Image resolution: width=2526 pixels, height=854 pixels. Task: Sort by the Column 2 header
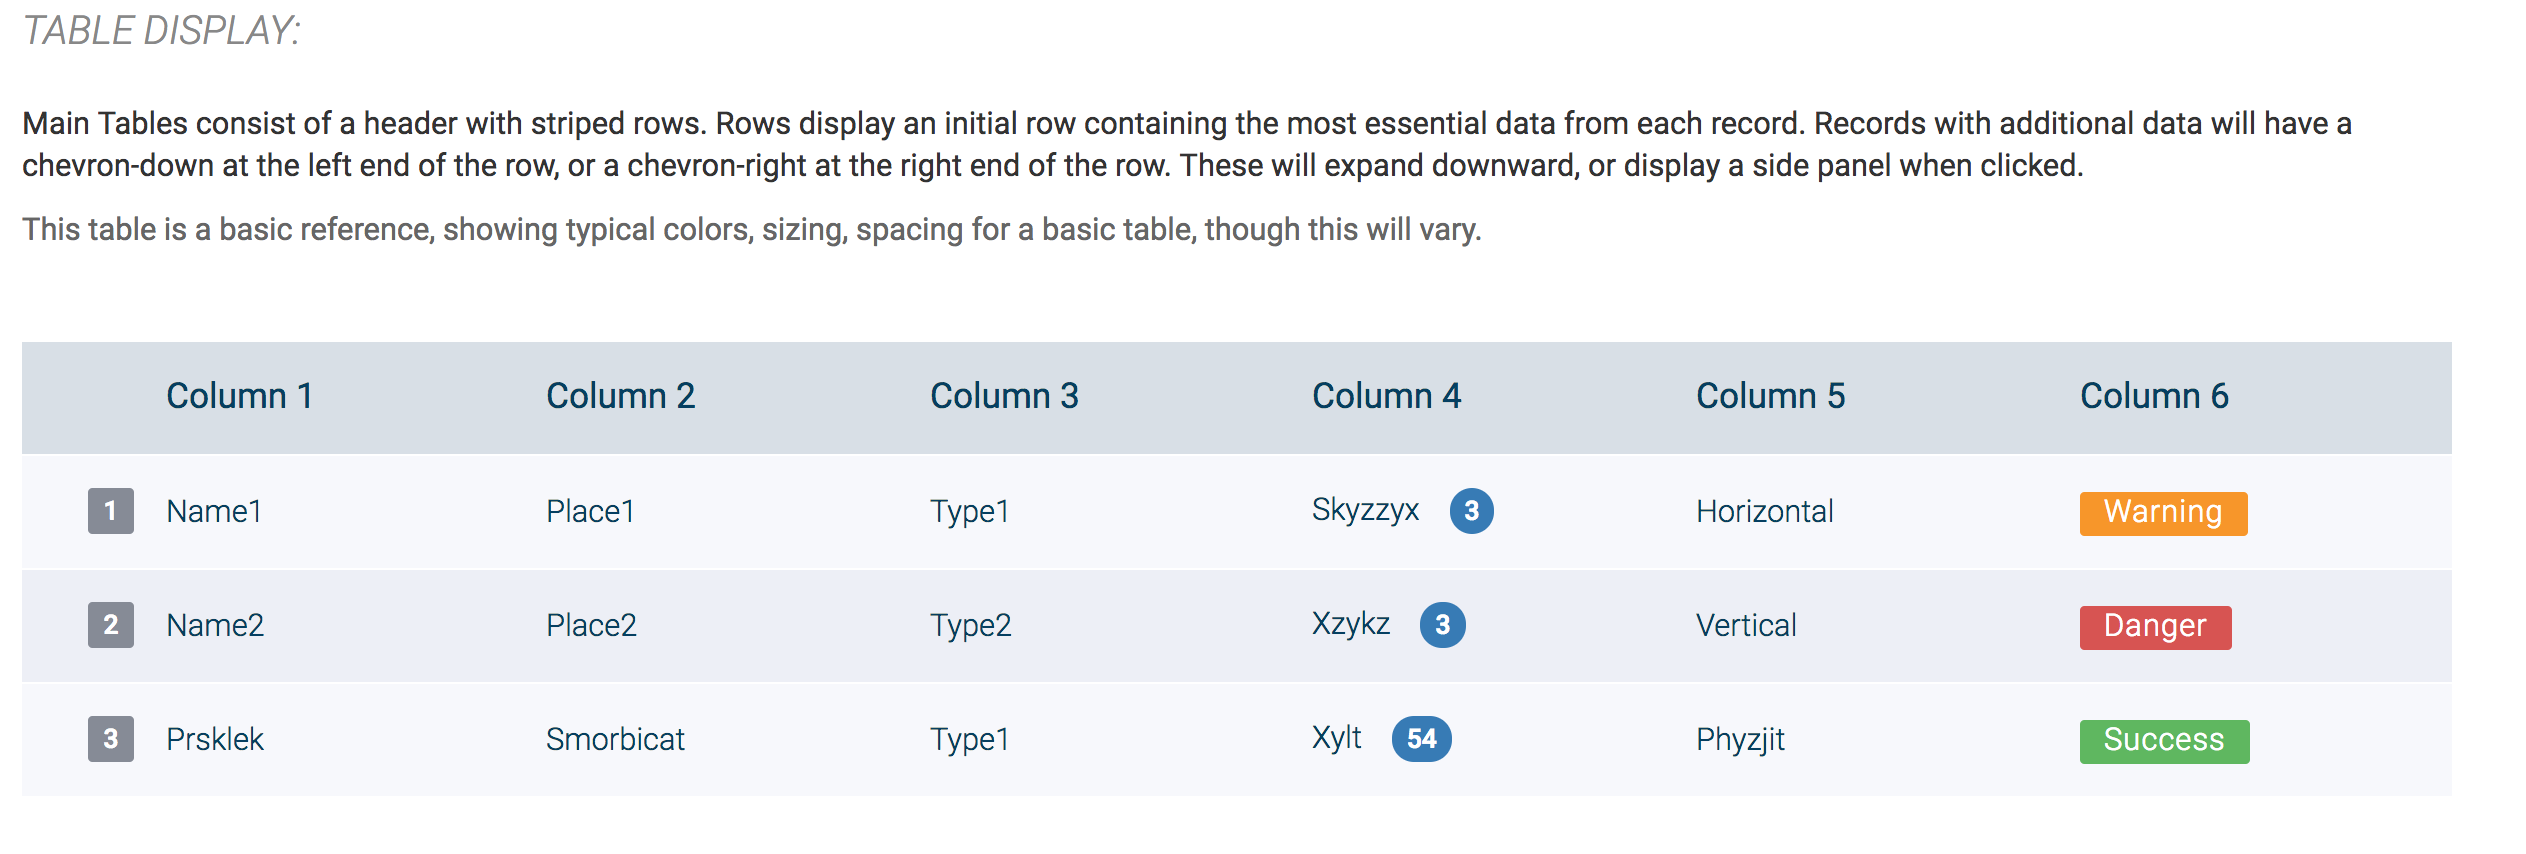[x=620, y=396]
